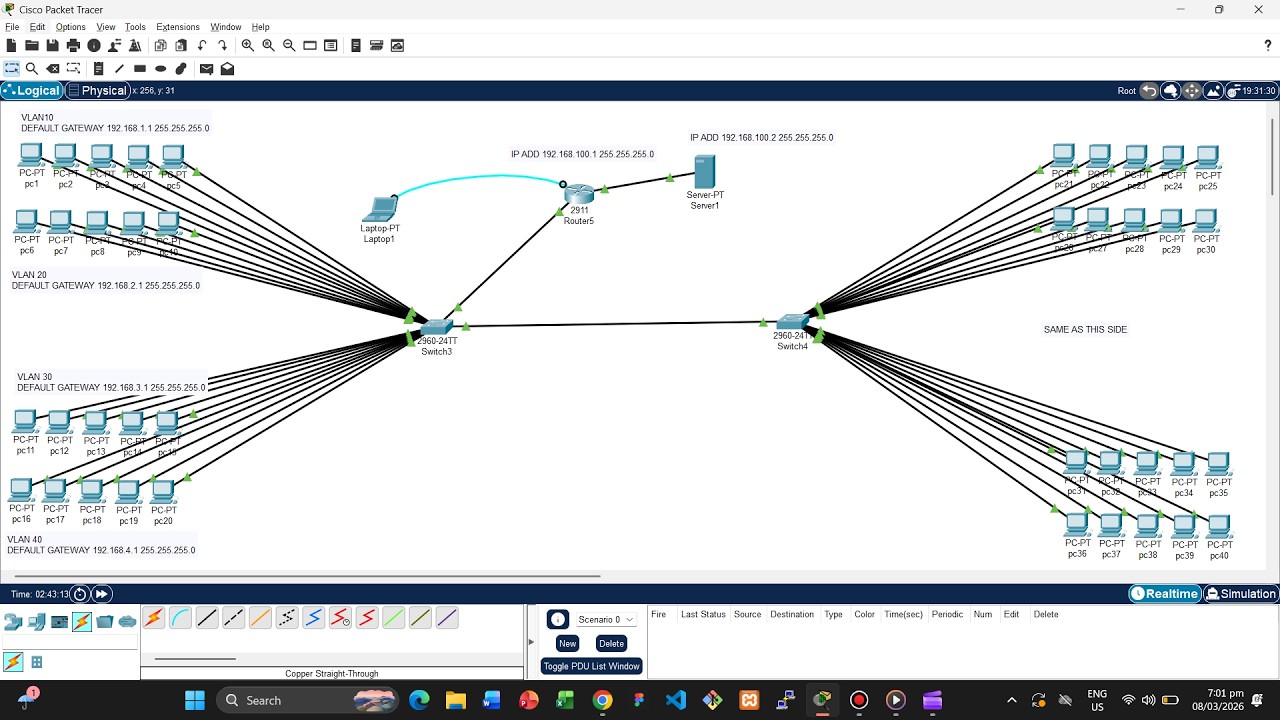Click the Delete scenario button
Viewport: 1280px width, 720px height.
point(611,644)
